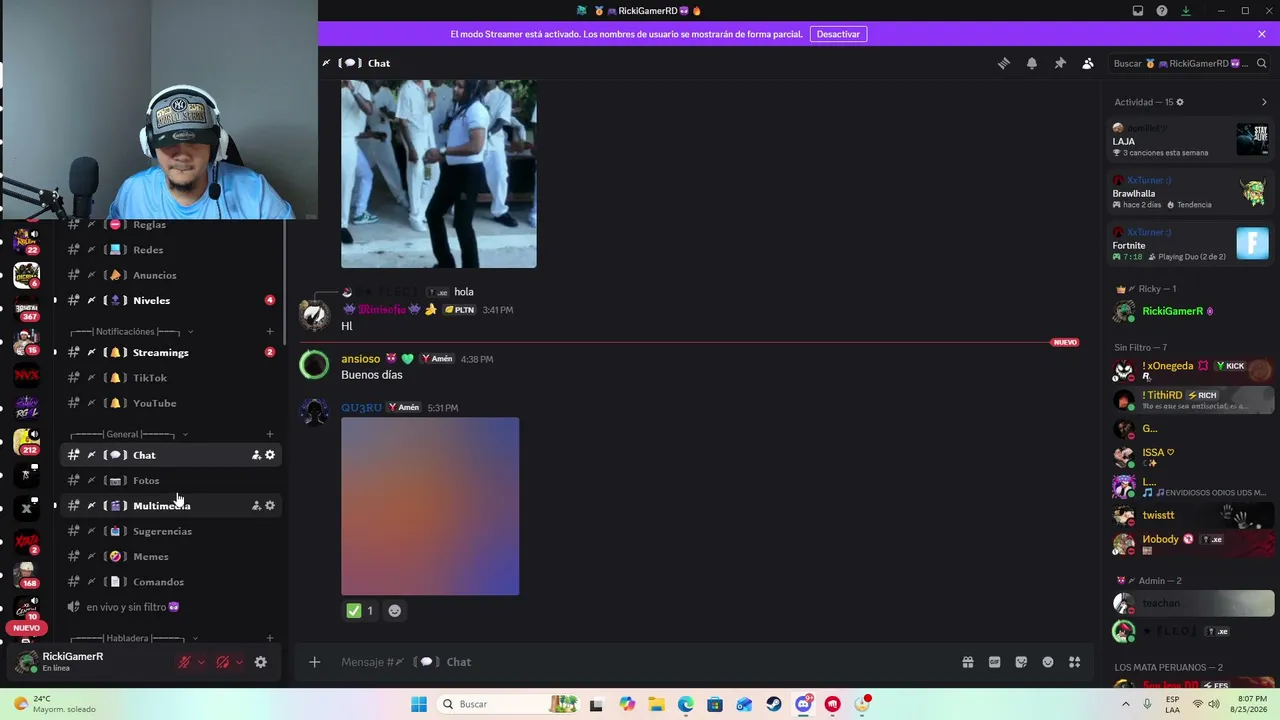
Task: Toggle the checkmark reaction on QU3RU's message
Action: pyautogui.click(x=360, y=611)
